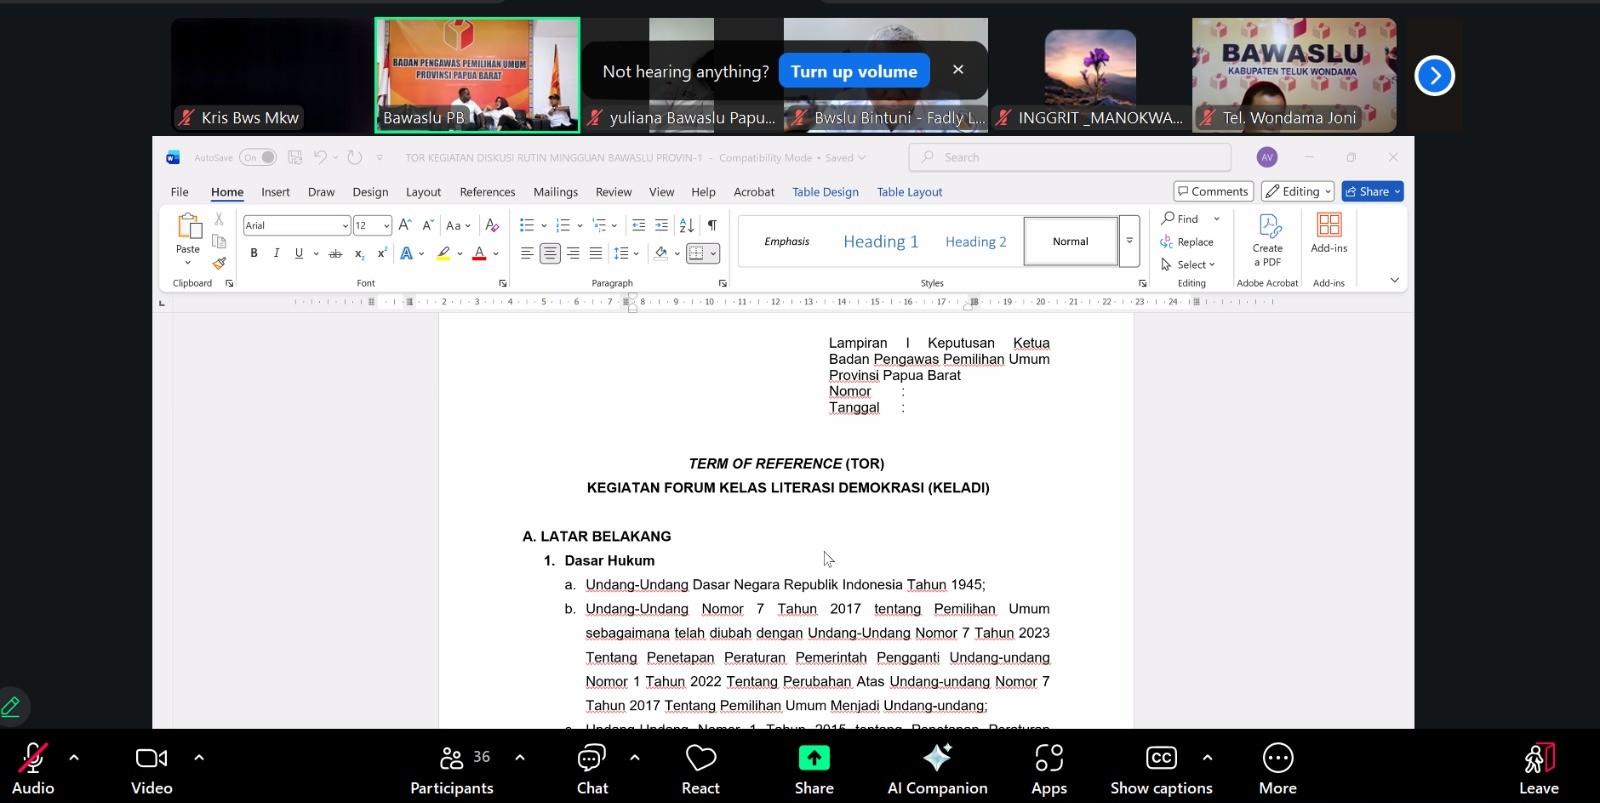Click the Undo arrow in title bar

coord(320,157)
